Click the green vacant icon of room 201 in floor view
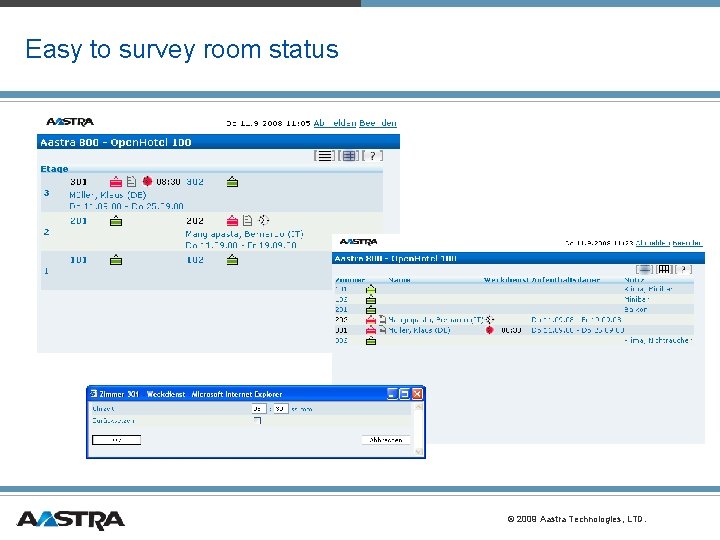The image size is (720, 540). pos(116,221)
